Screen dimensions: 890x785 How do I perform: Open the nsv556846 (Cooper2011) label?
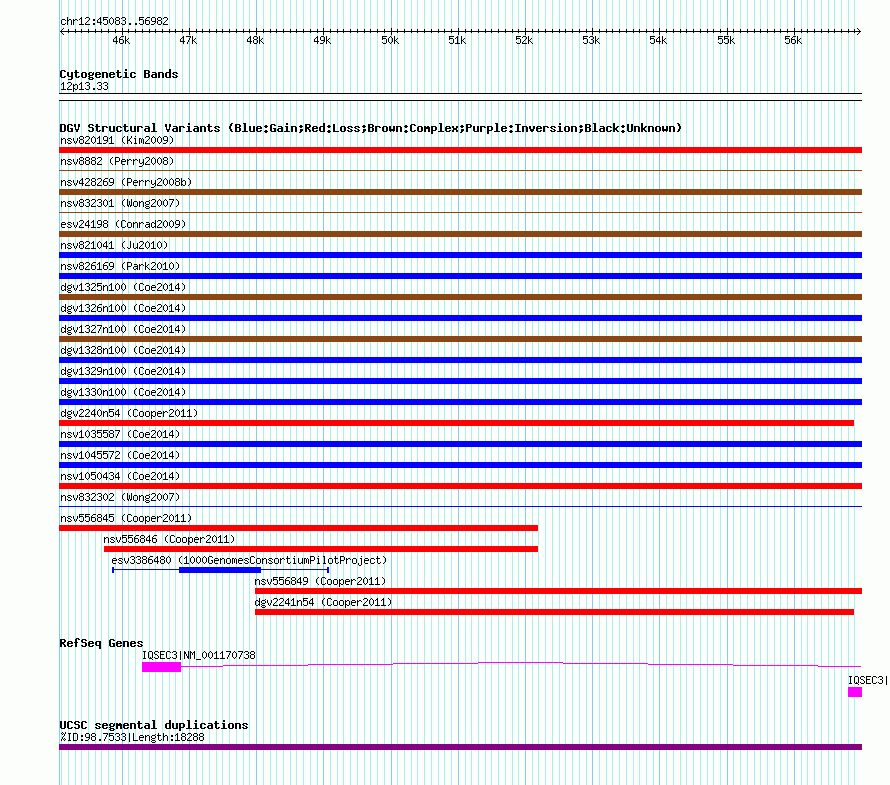[169, 539]
